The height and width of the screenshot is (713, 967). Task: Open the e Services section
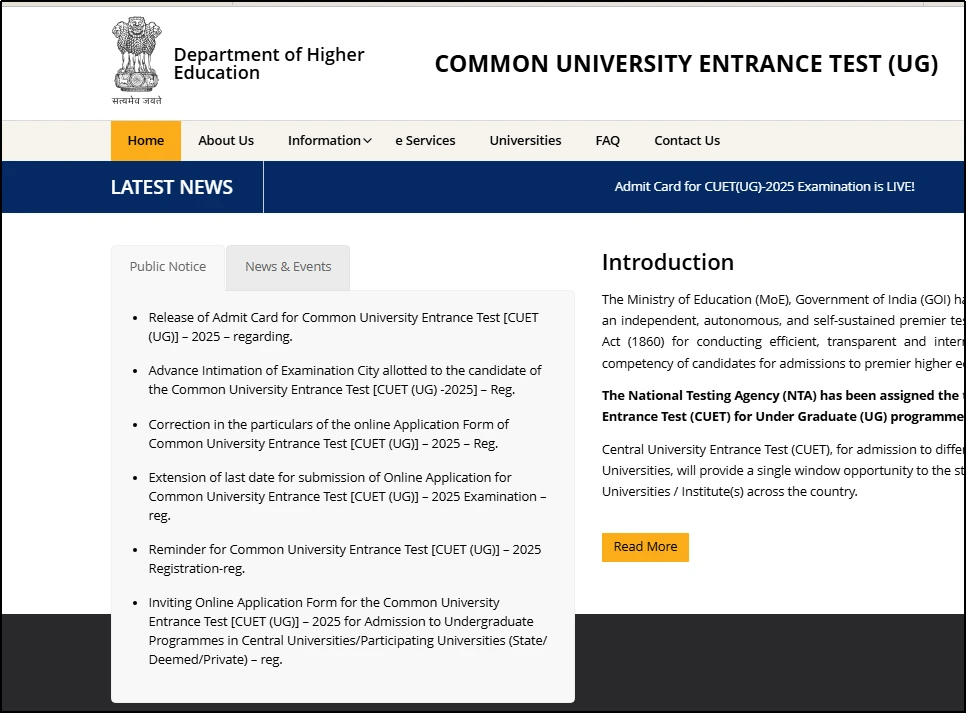[x=425, y=140]
